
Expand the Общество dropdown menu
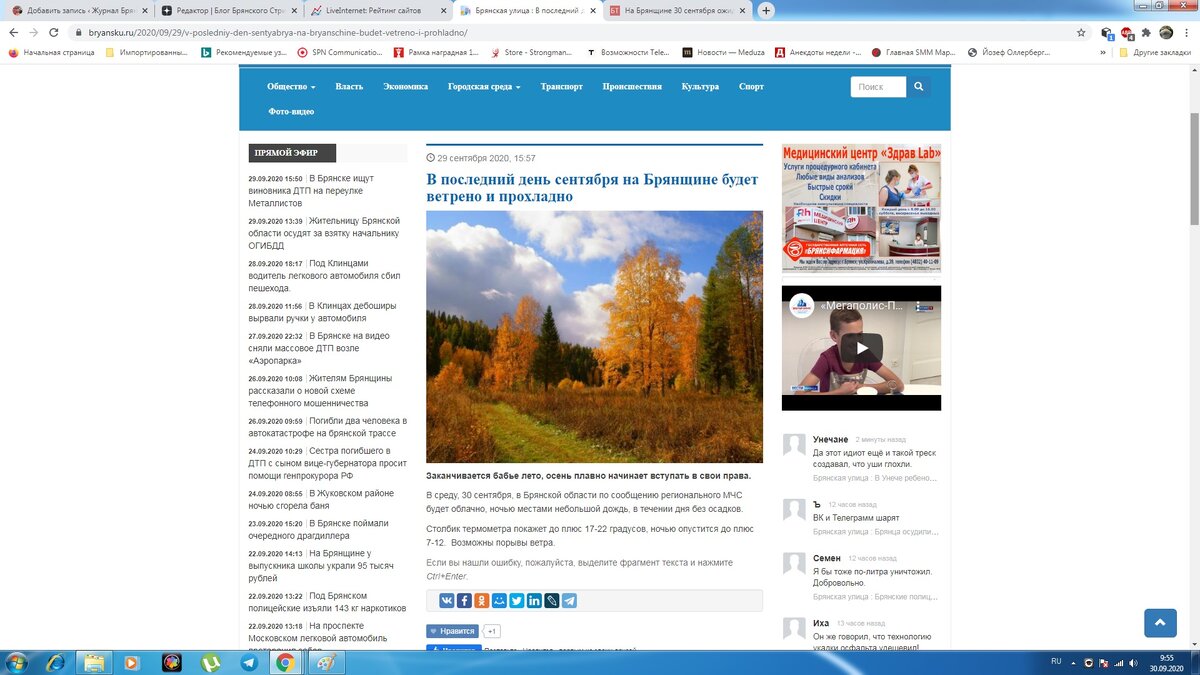tap(291, 87)
